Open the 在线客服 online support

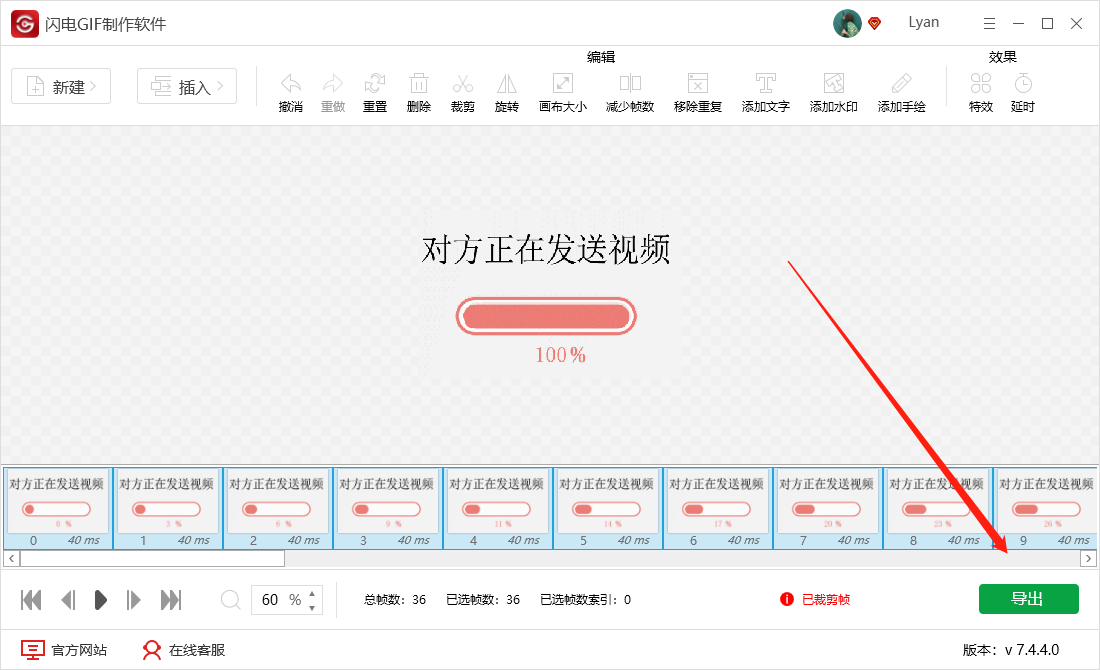coord(186,649)
